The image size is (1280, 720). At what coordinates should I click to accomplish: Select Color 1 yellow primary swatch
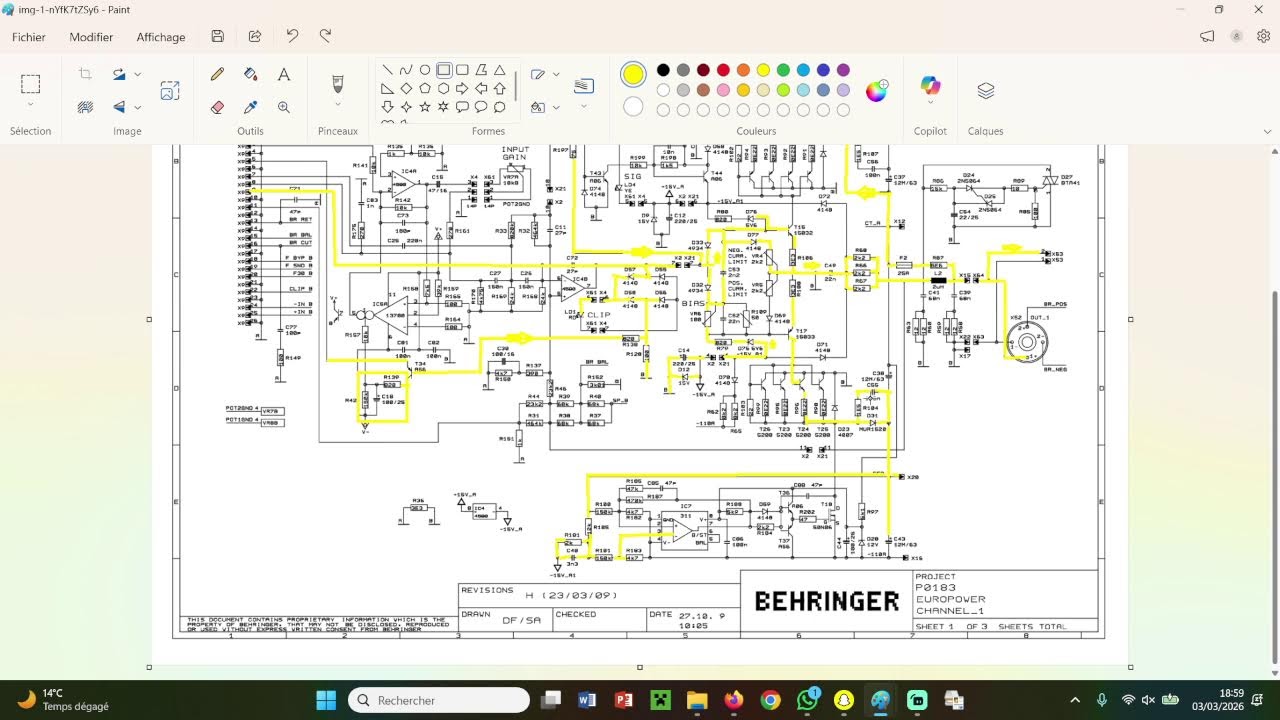633,75
